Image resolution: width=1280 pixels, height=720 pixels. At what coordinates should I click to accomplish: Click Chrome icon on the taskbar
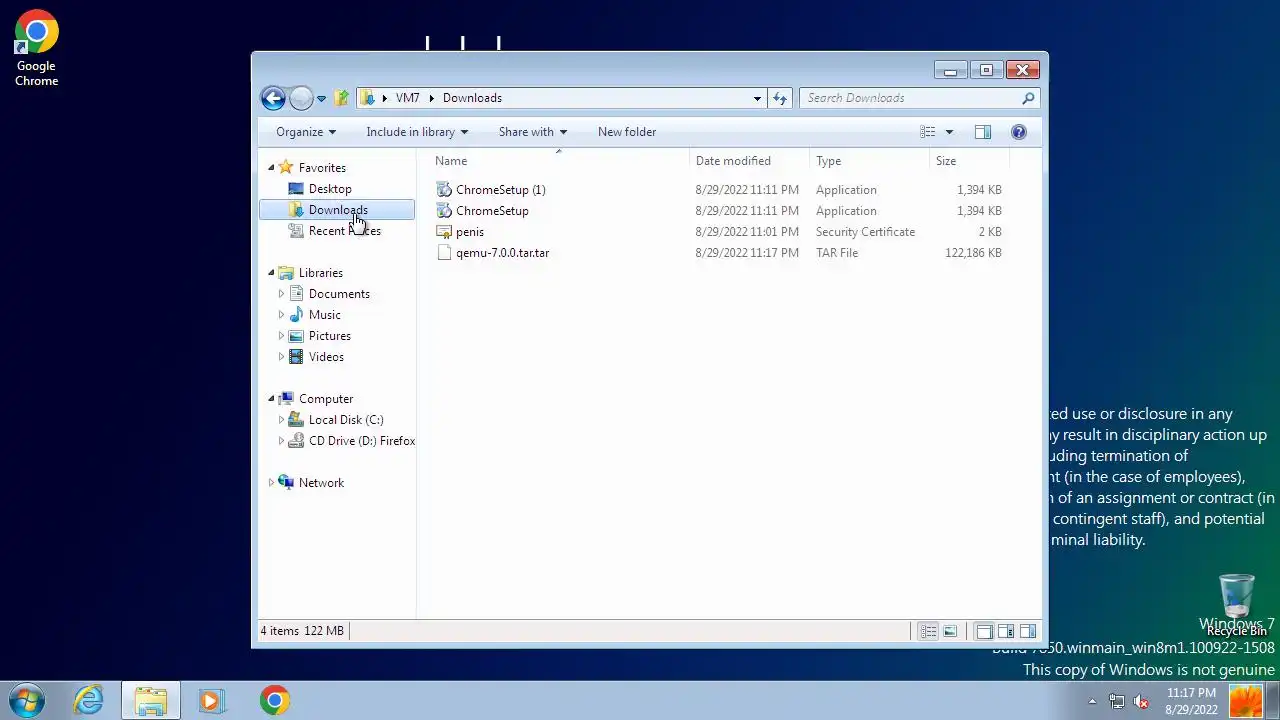[x=274, y=700]
